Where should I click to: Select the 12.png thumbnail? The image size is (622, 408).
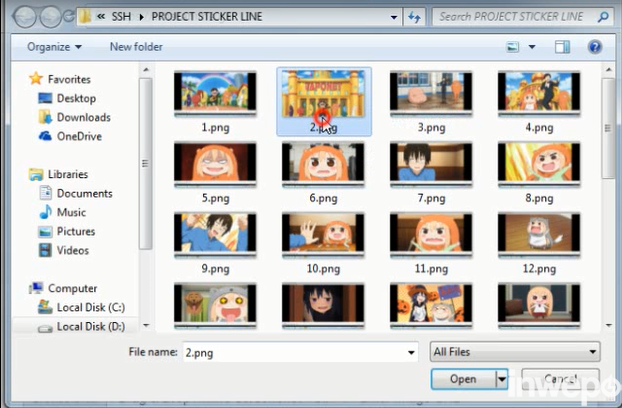point(539,235)
